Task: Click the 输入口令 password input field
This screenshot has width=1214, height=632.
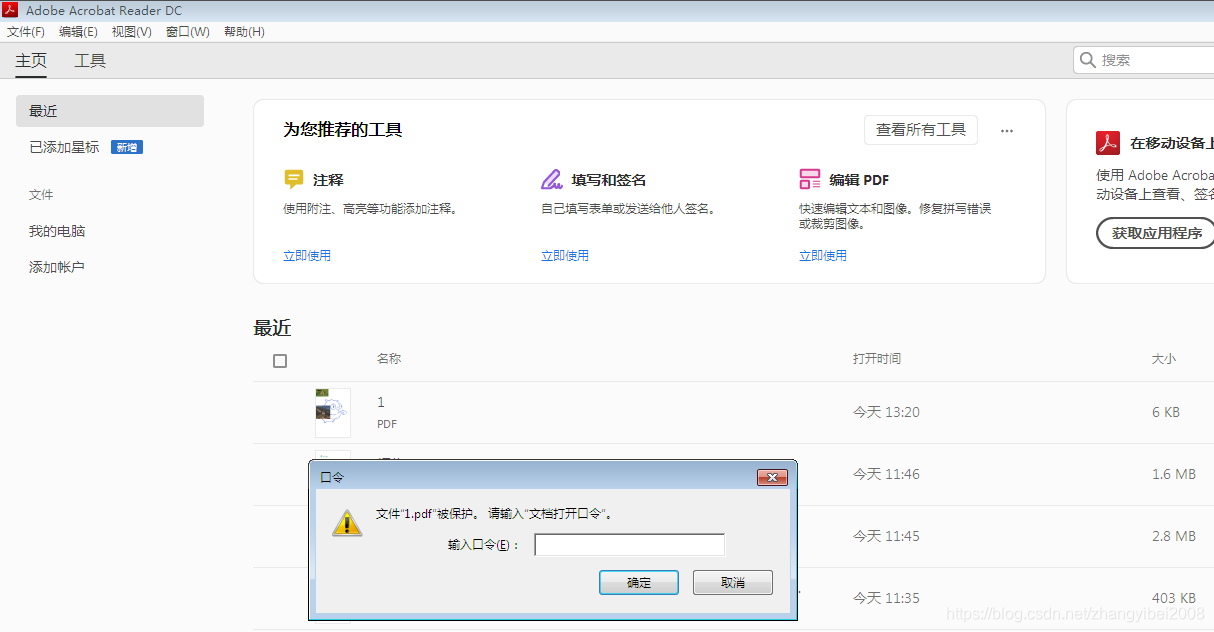Action: coord(630,545)
